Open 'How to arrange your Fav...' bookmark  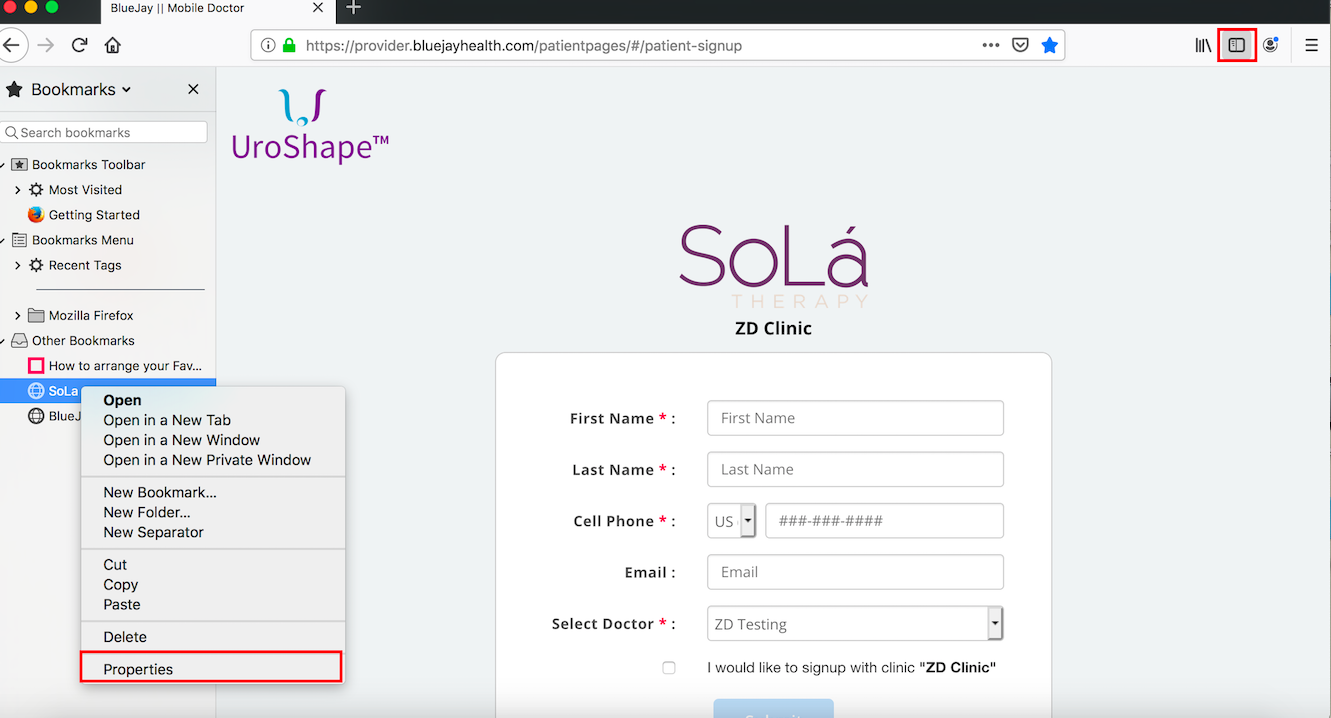[125, 366]
